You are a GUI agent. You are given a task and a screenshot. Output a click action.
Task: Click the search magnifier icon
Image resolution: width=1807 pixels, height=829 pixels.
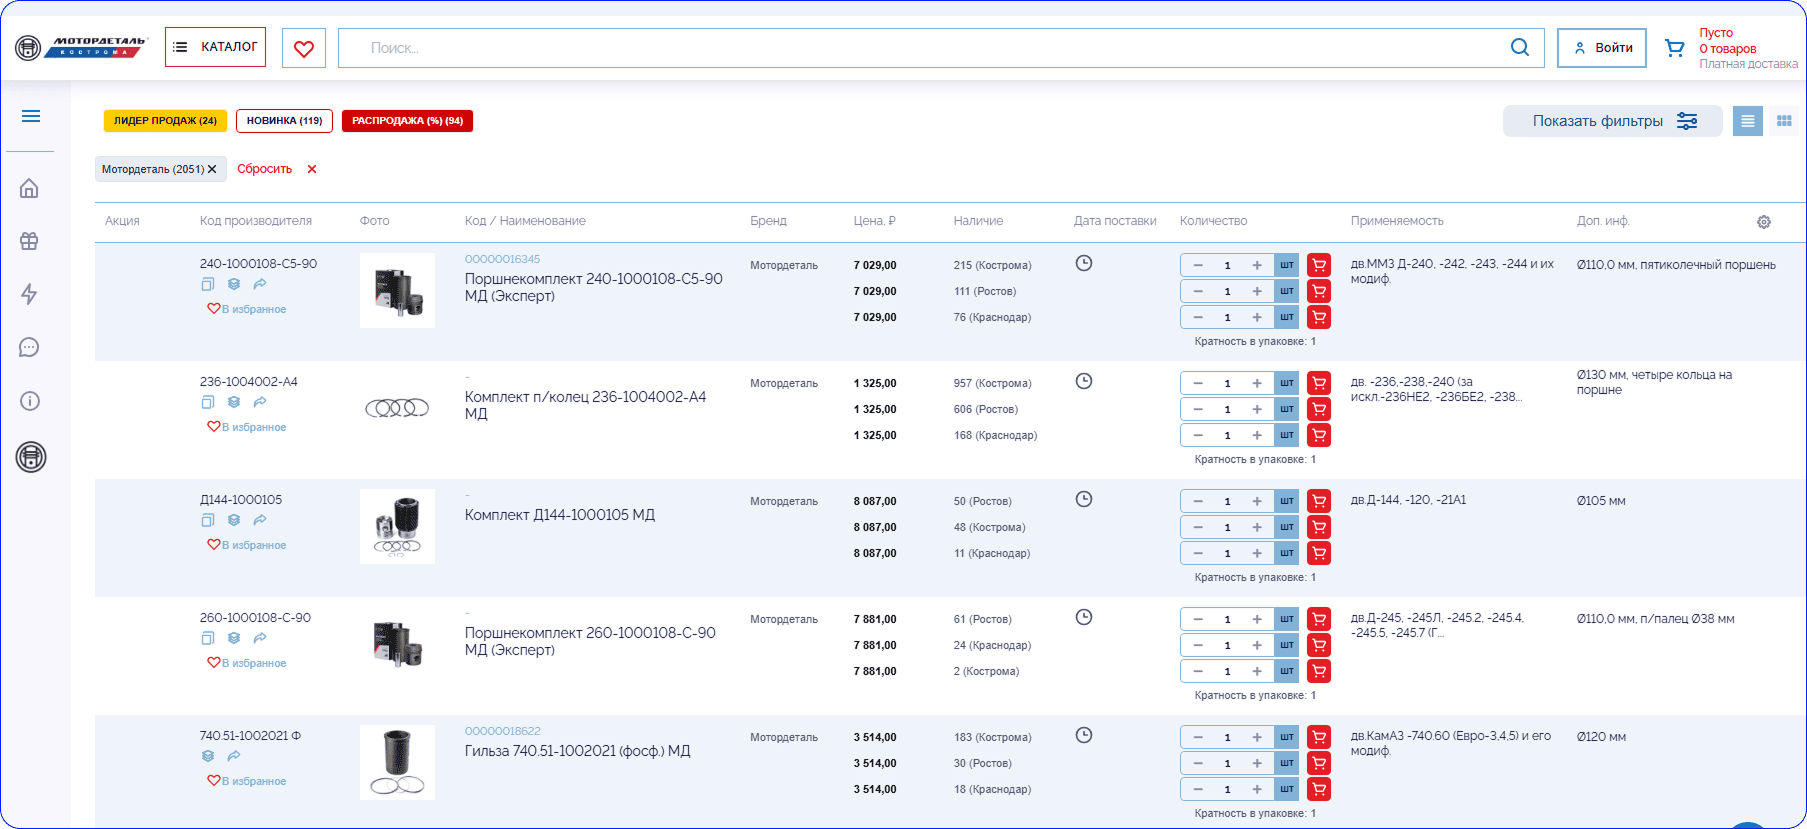pyautogui.click(x=1519, y=48)
